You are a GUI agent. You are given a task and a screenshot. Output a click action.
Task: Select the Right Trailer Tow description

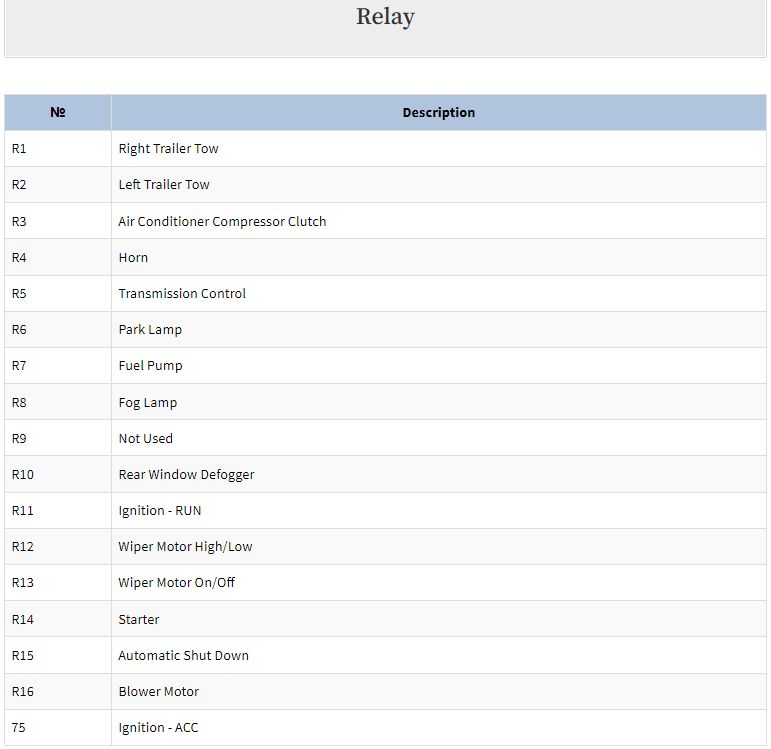[x=168, y=149]
